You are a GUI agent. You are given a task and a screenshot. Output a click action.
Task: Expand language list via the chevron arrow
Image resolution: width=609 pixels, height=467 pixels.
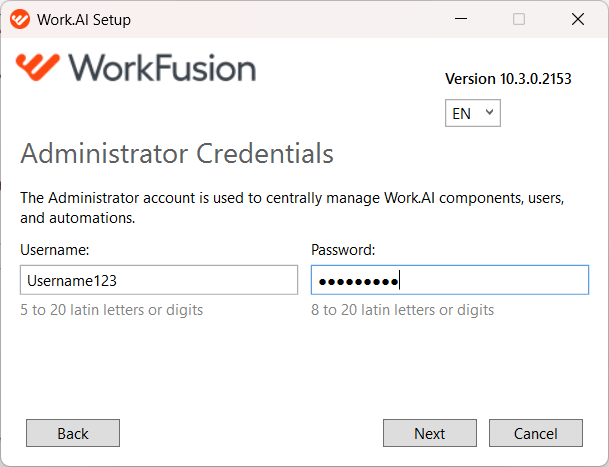(x=489, y=112)
